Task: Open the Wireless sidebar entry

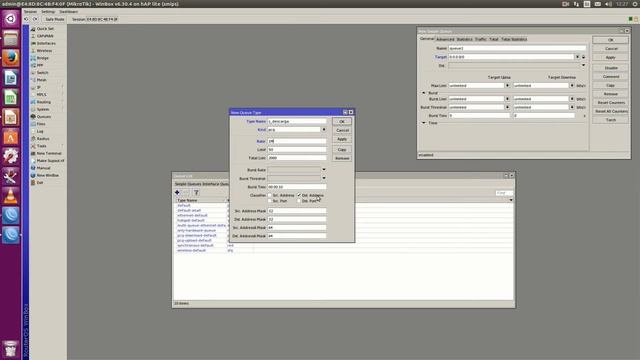Action: pos(44,51)
